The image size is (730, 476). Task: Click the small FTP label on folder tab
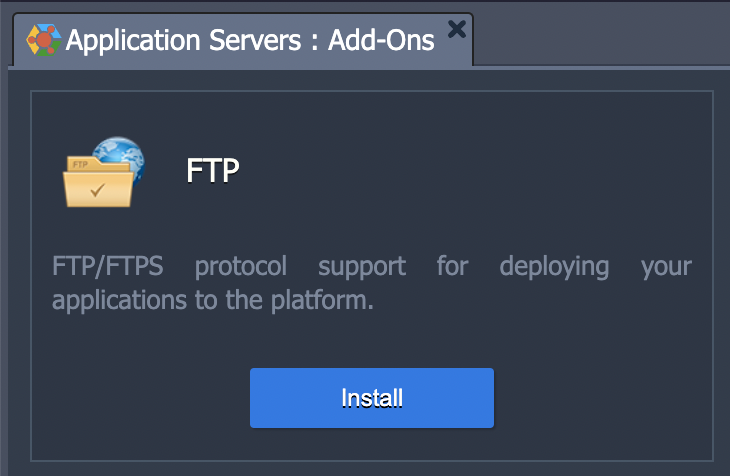80,164
